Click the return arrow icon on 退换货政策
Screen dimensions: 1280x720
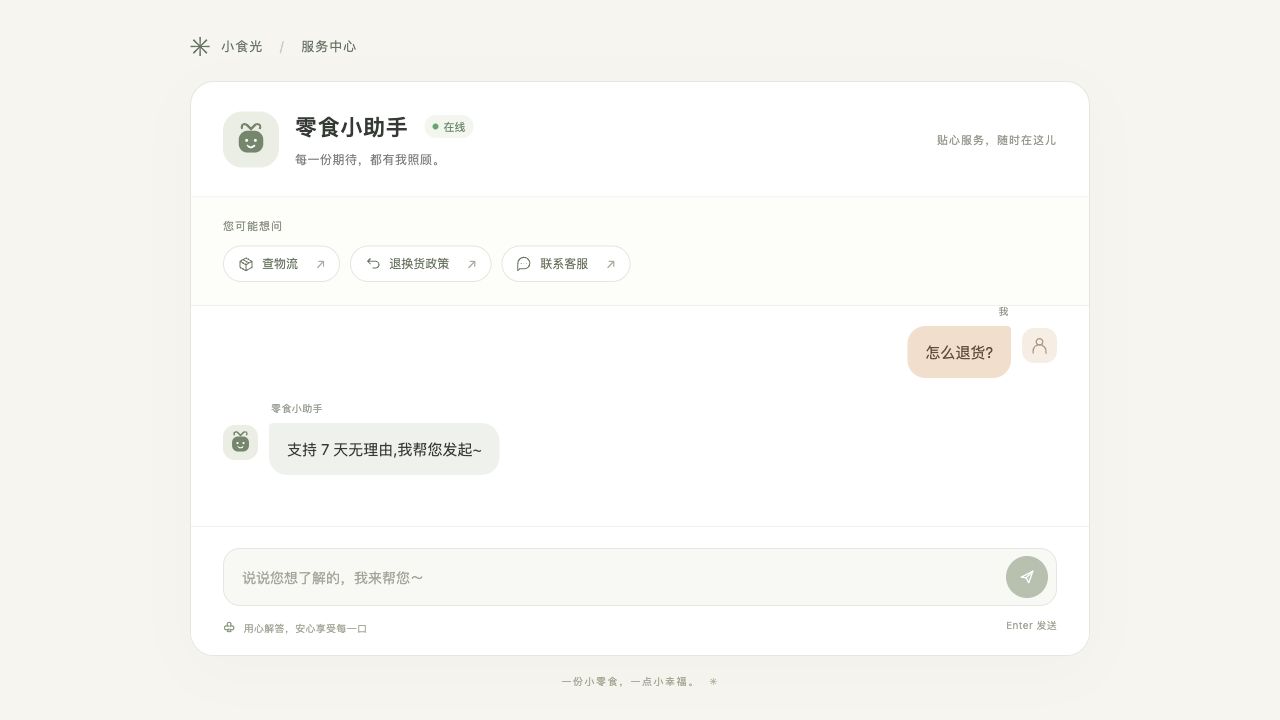pos(373,264)
